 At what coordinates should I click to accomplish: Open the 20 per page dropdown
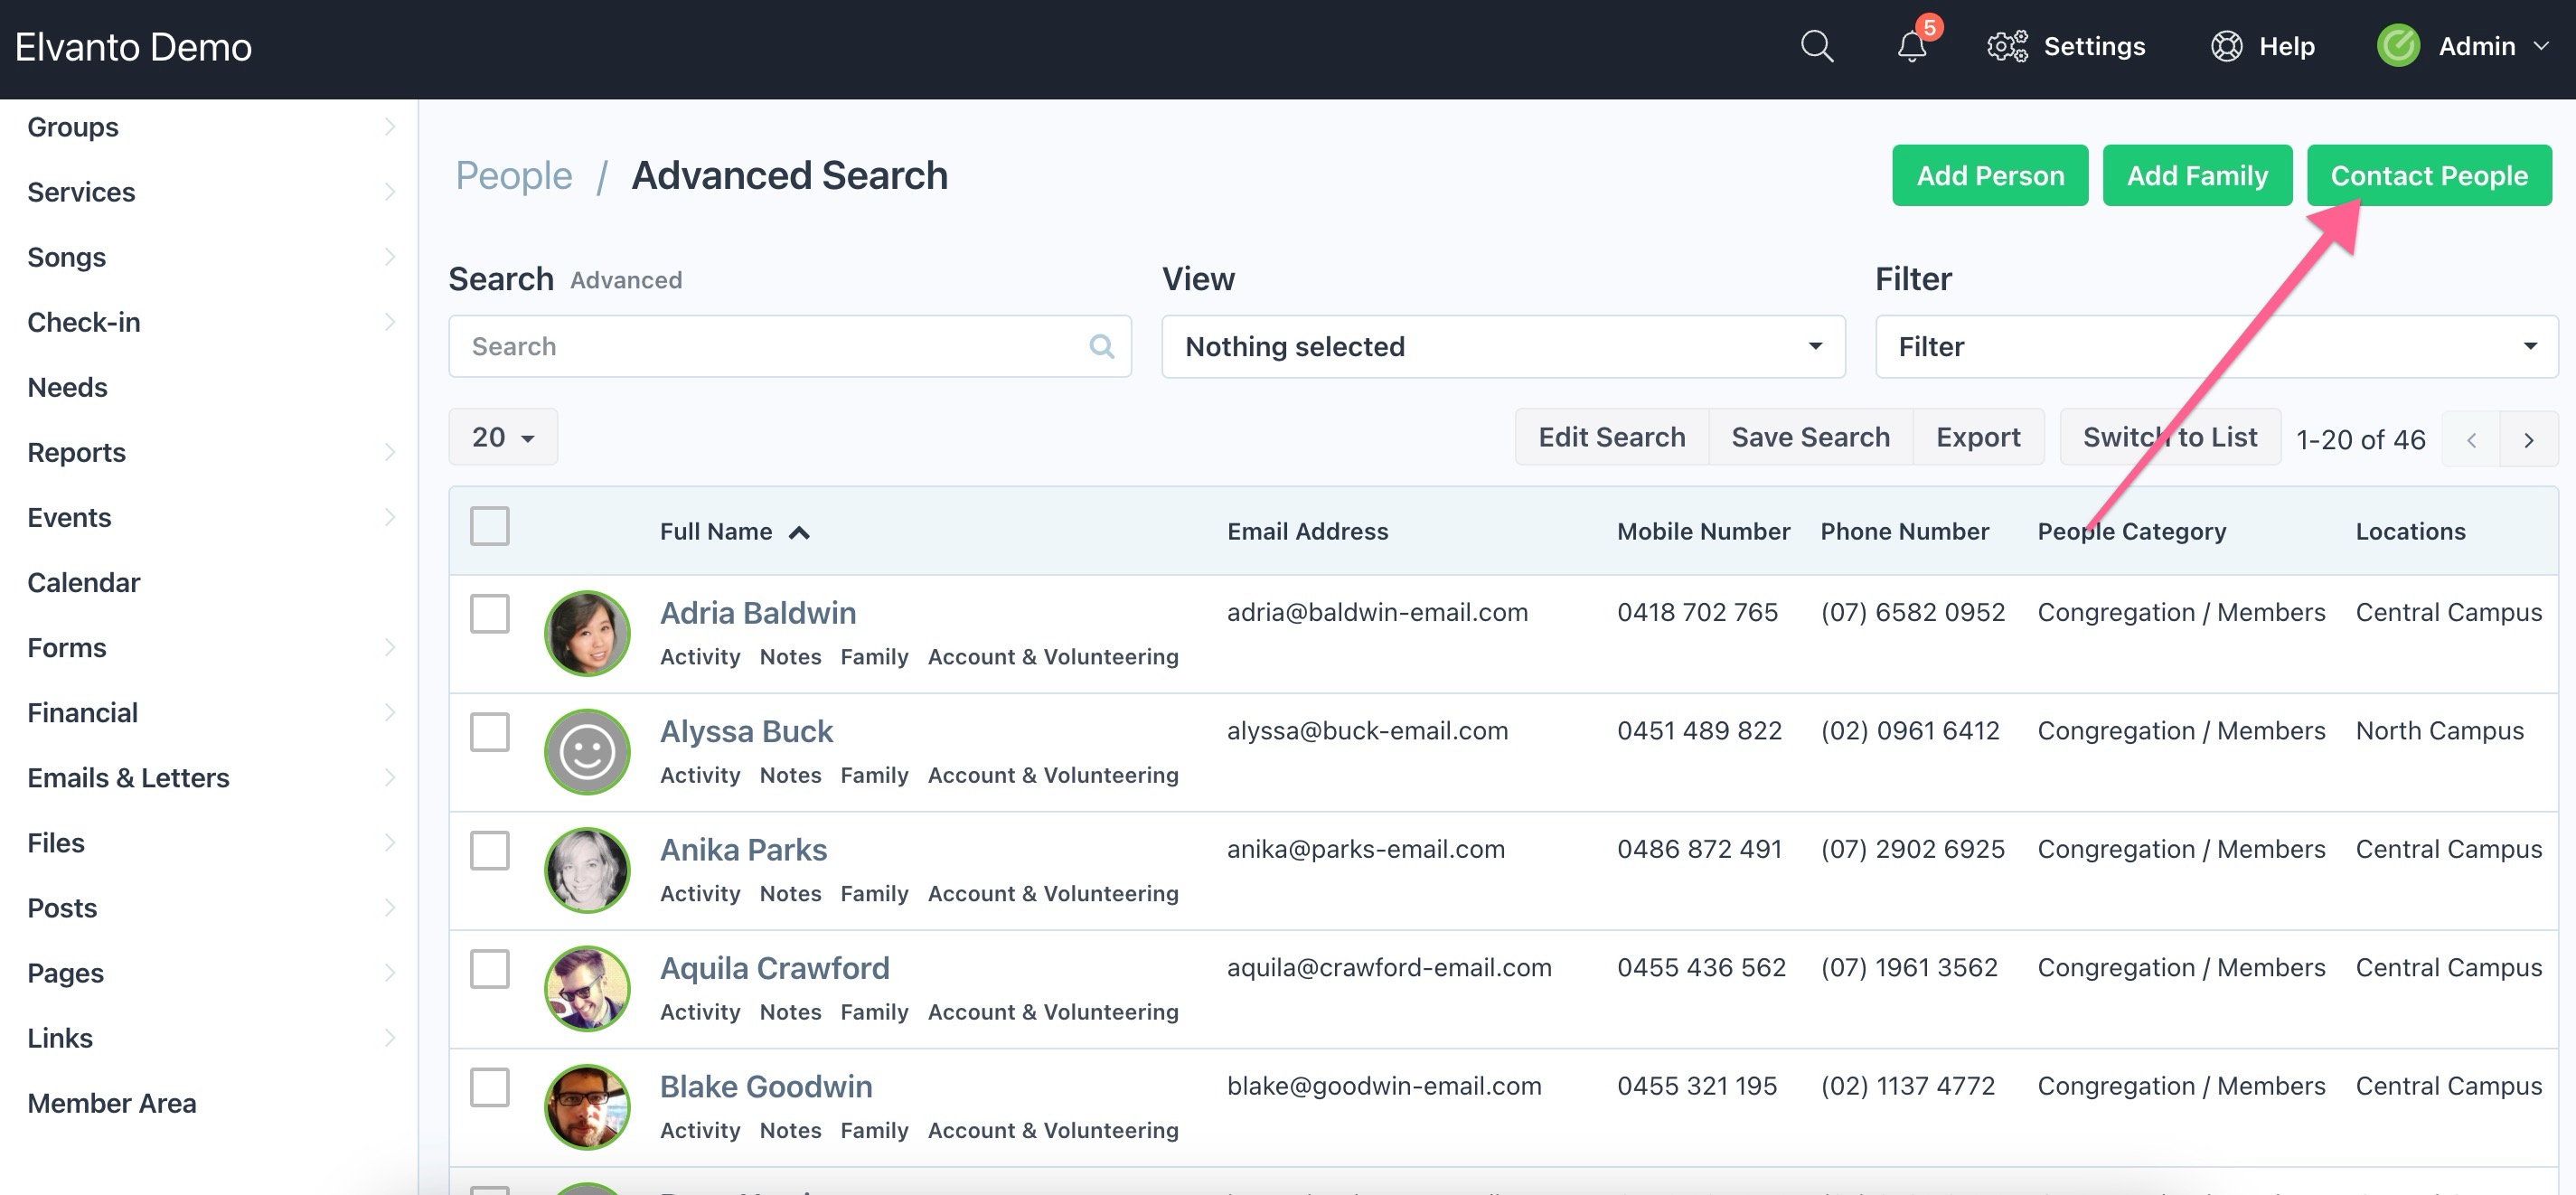pos(503,437)
